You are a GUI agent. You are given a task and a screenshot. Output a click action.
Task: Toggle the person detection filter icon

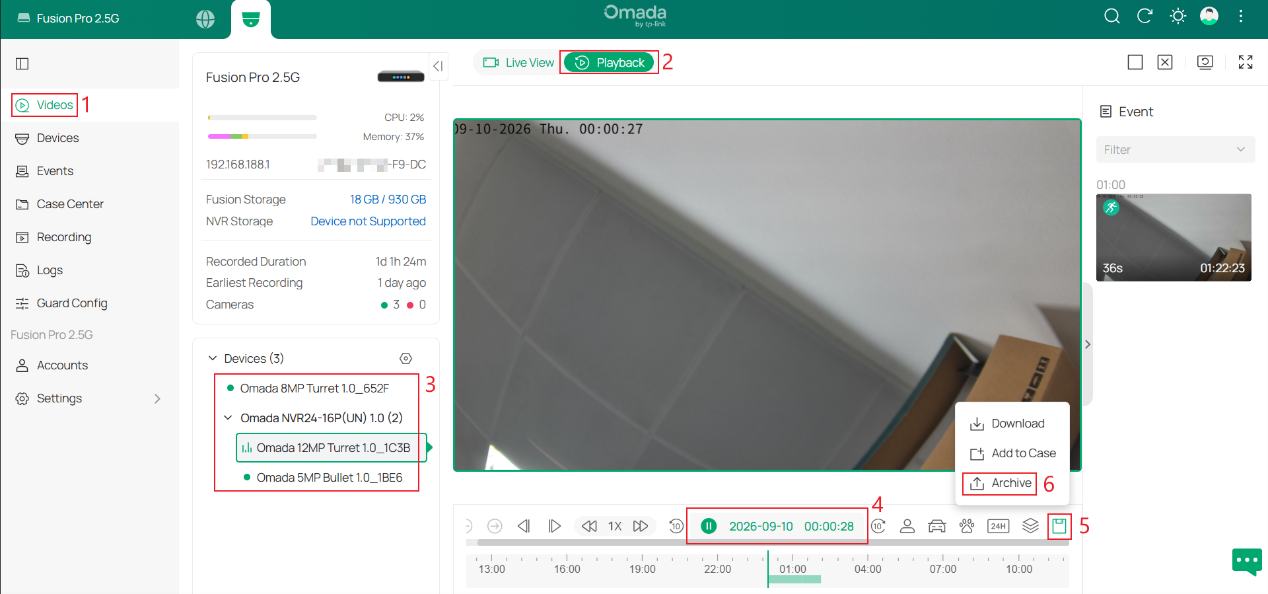tap(907, 526)
